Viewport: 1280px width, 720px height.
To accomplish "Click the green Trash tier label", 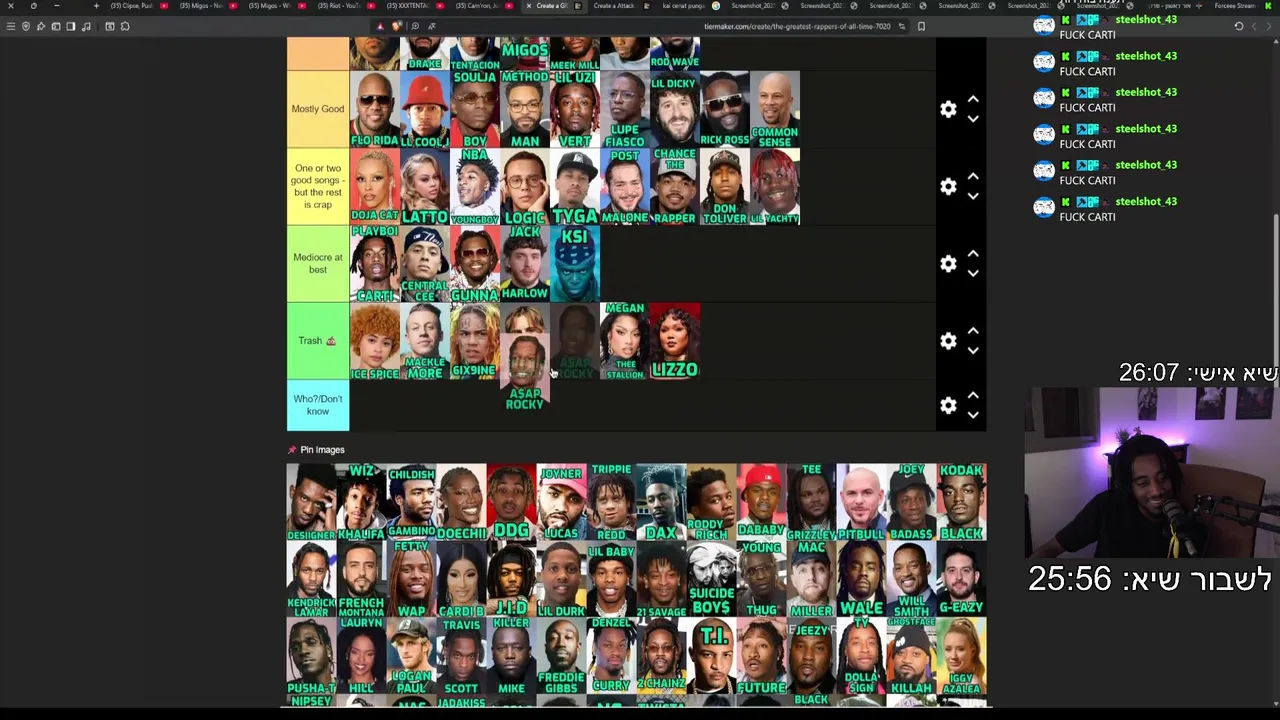I will pyautogui.click(x=318, y=341).
